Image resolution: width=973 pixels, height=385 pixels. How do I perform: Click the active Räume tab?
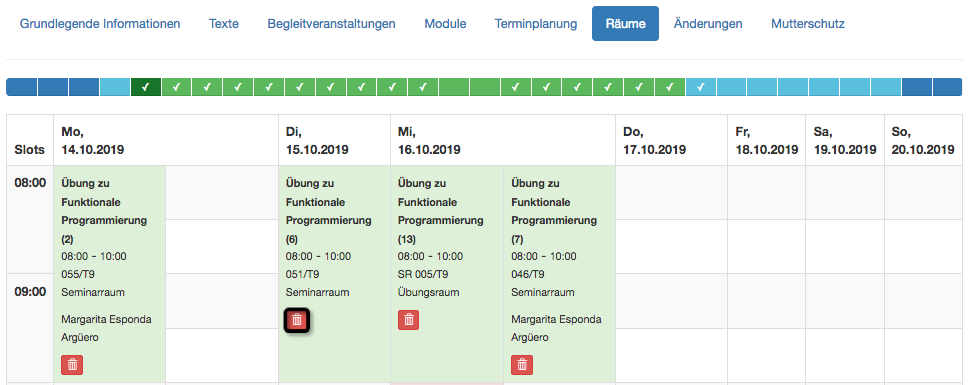point(626,24)
